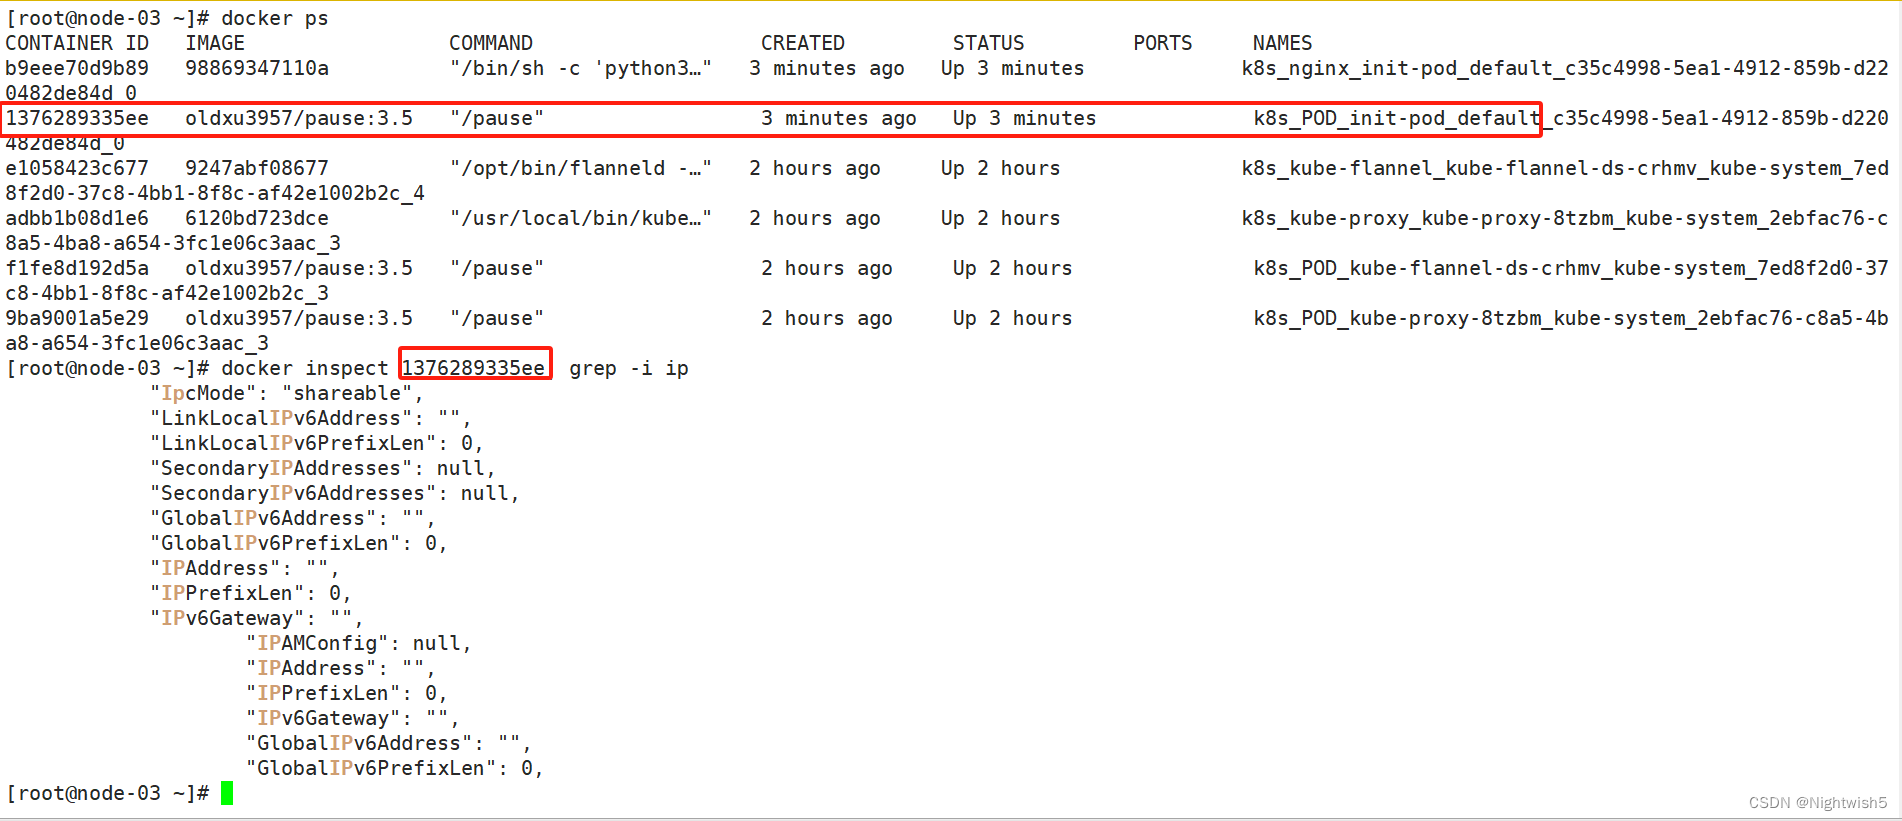
Task: Click the "Up 2 hours" status of flanneld container
Action: [1001, 168]
